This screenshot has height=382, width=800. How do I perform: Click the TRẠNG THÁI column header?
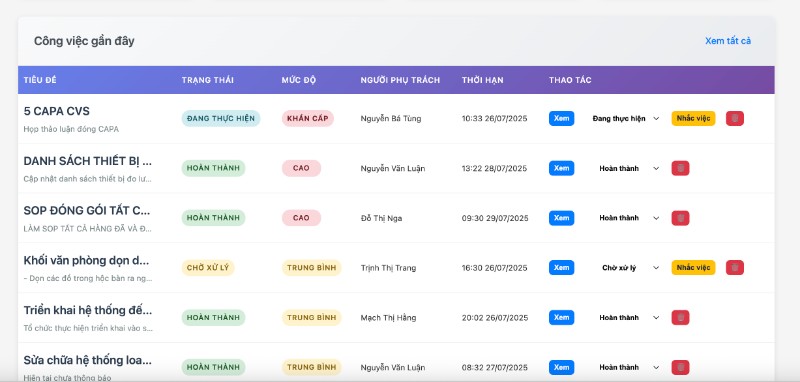[208, 80]
